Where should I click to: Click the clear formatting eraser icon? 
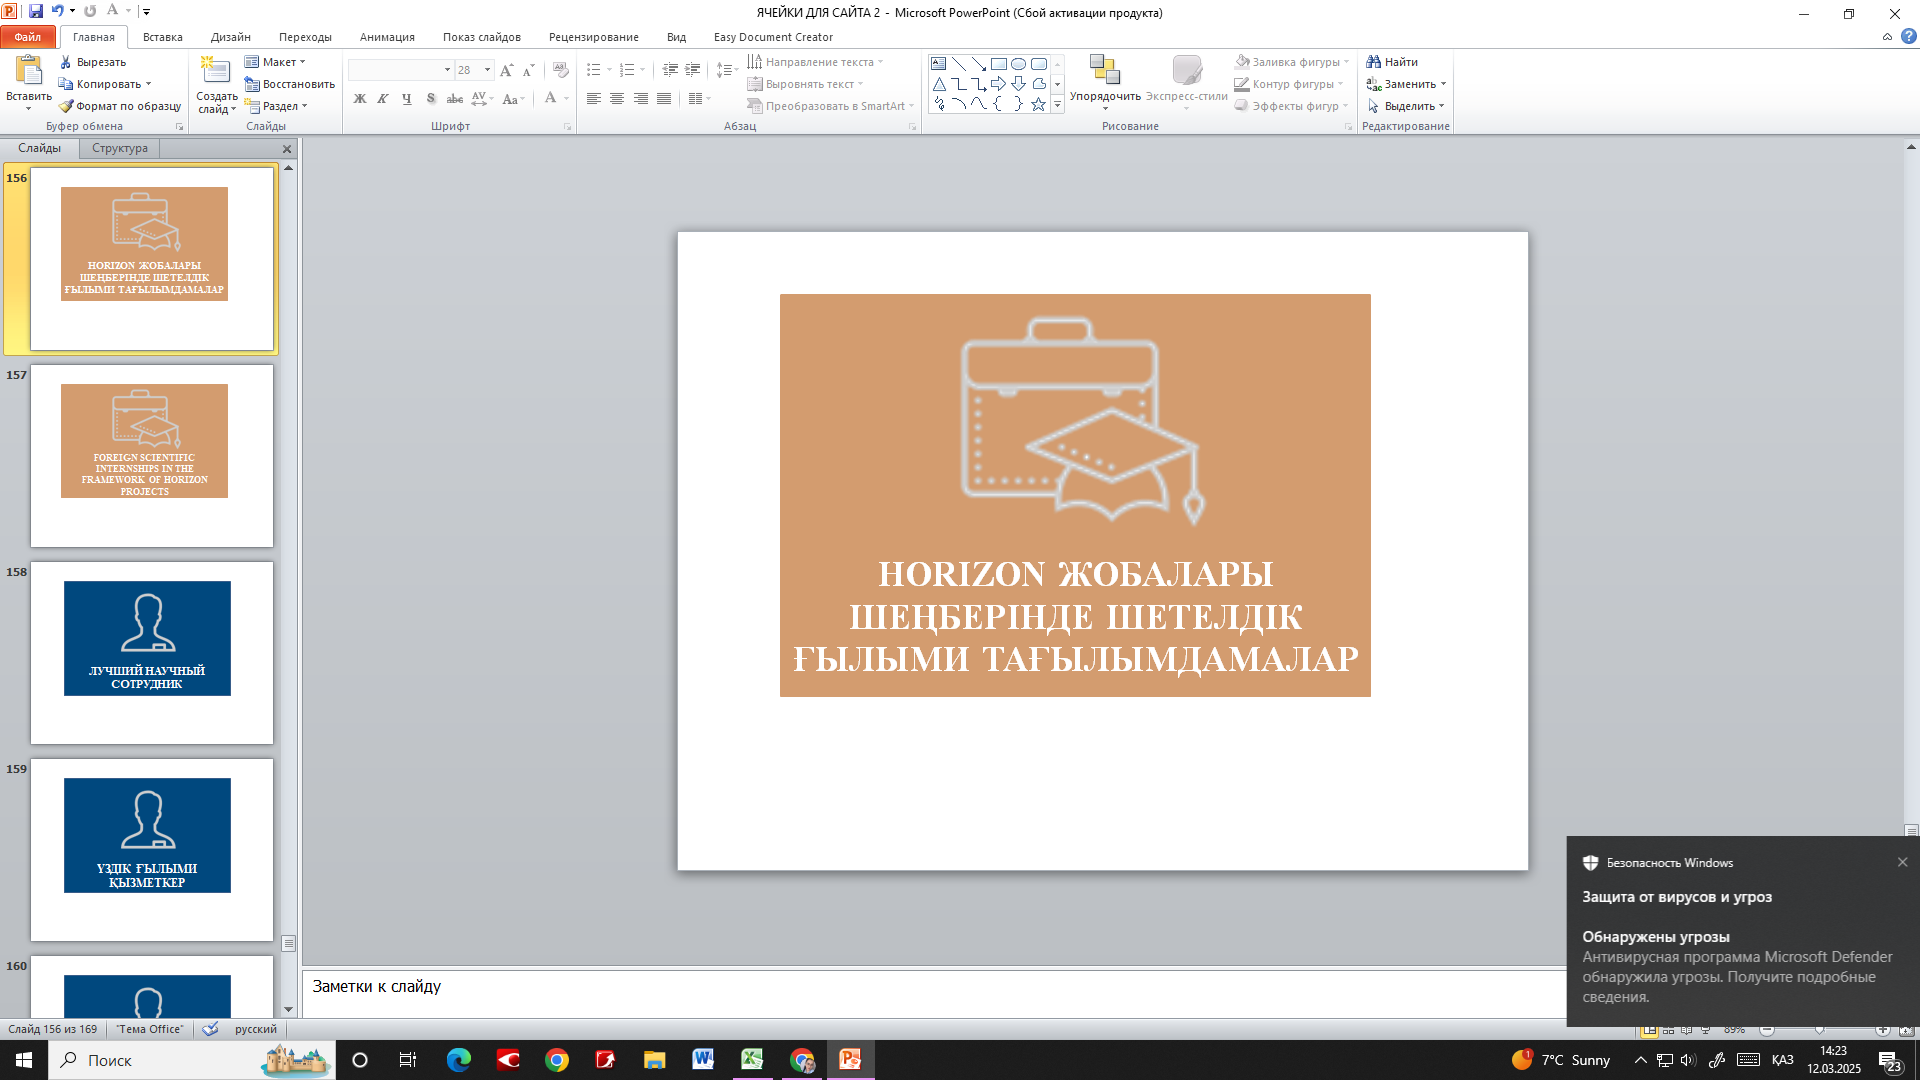pos(561,70)
